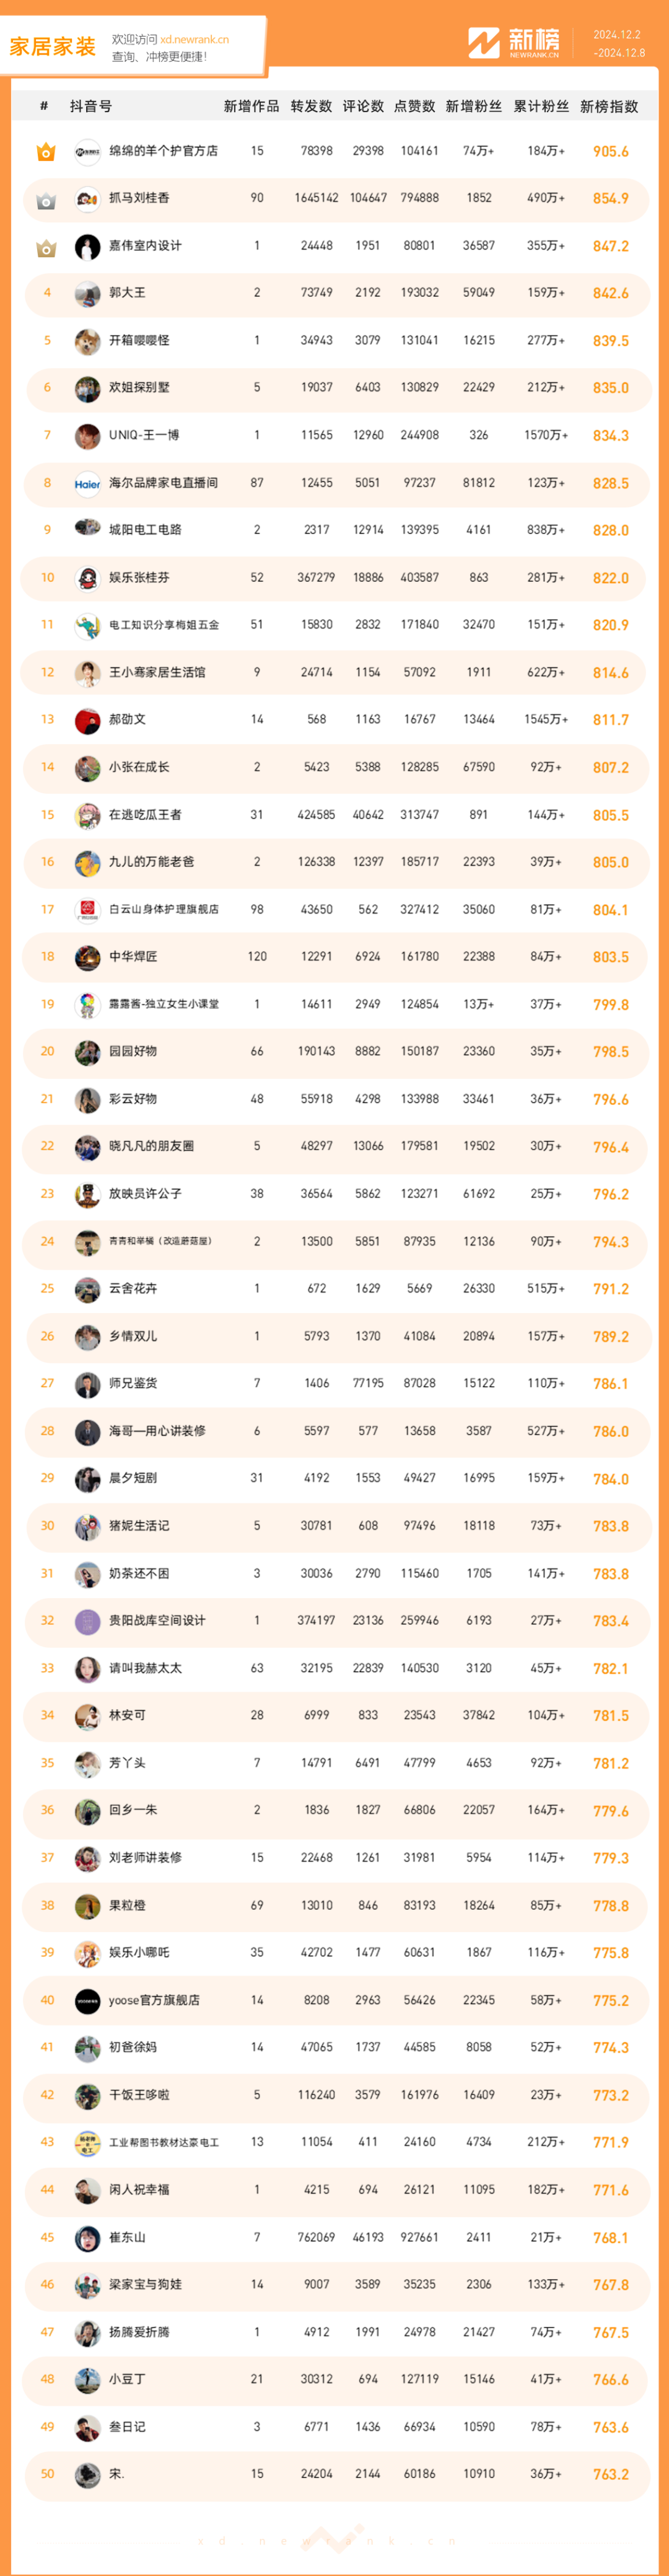The height and width of the screenshot is (2576, 669).
Task: Click the 崔东山 account row name
Action: point(127,2237)
